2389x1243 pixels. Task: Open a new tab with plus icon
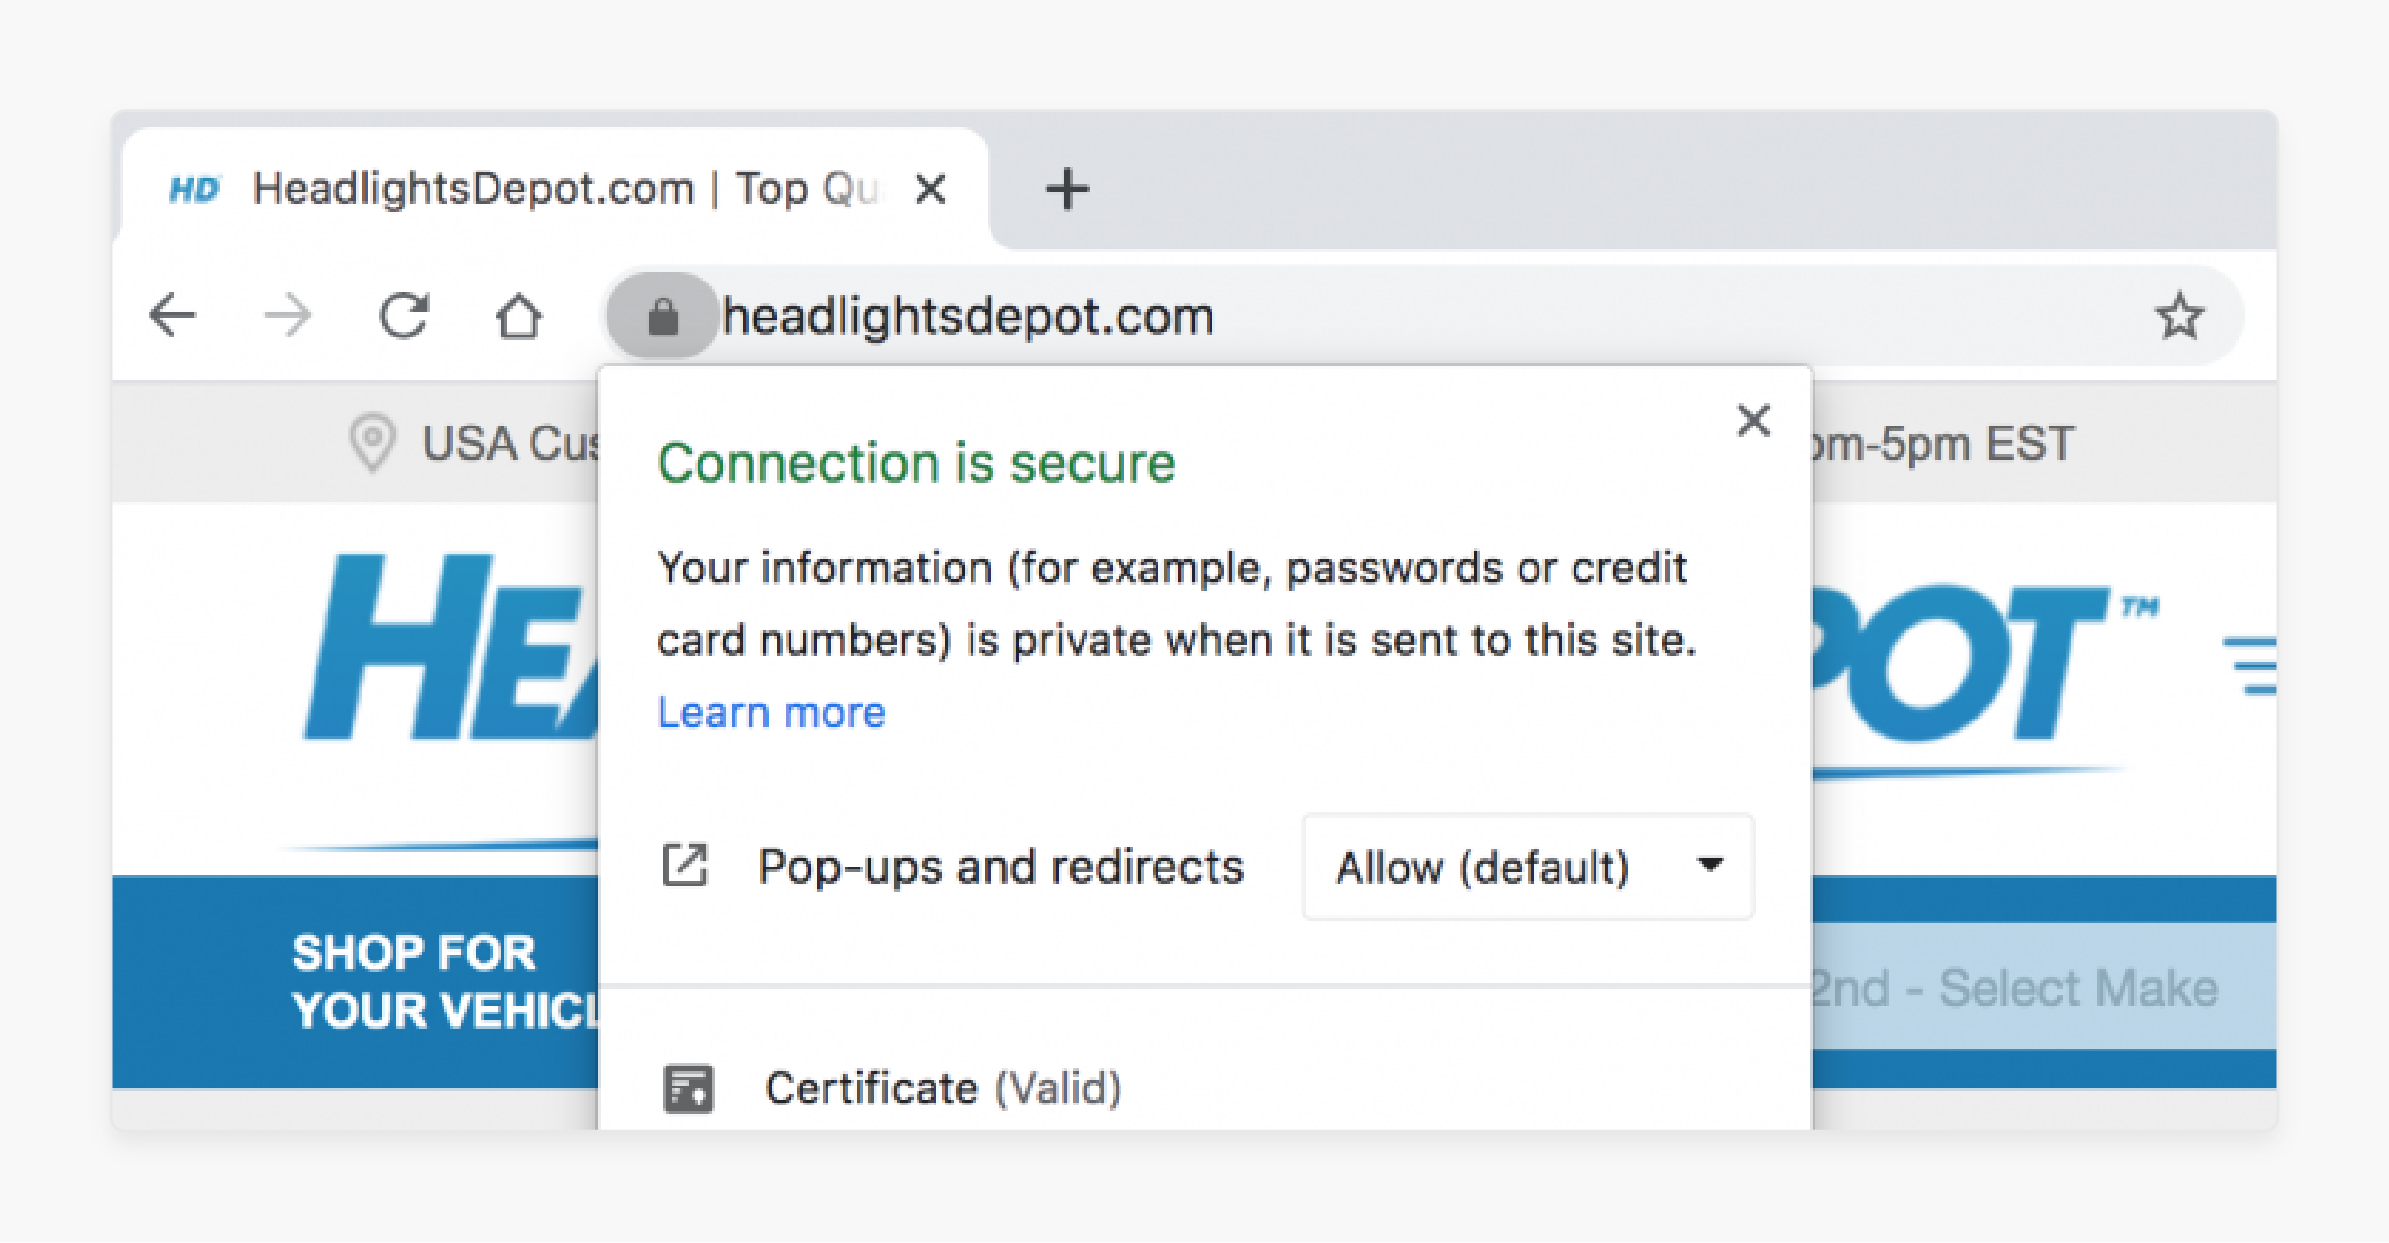tap(1067, 189)
